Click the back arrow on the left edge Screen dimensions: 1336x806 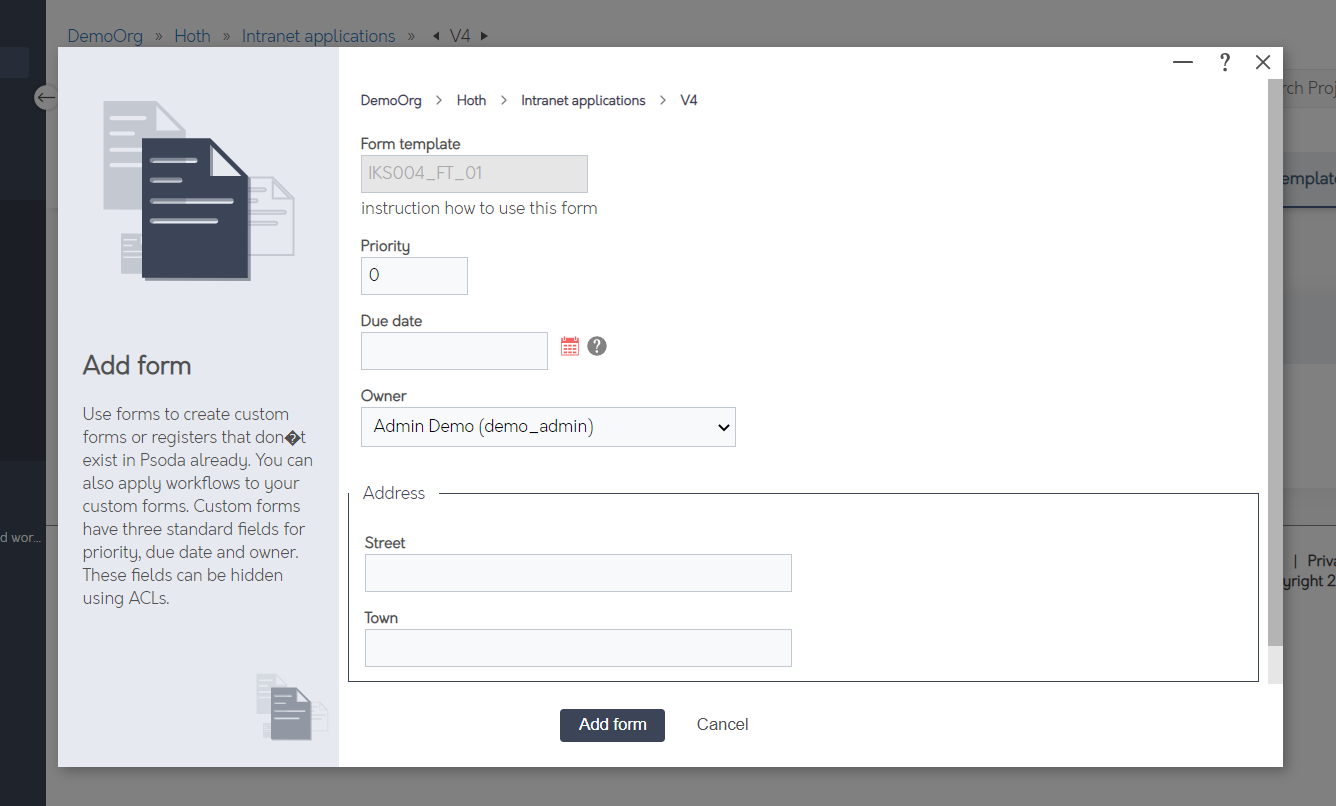pos(46,97)
